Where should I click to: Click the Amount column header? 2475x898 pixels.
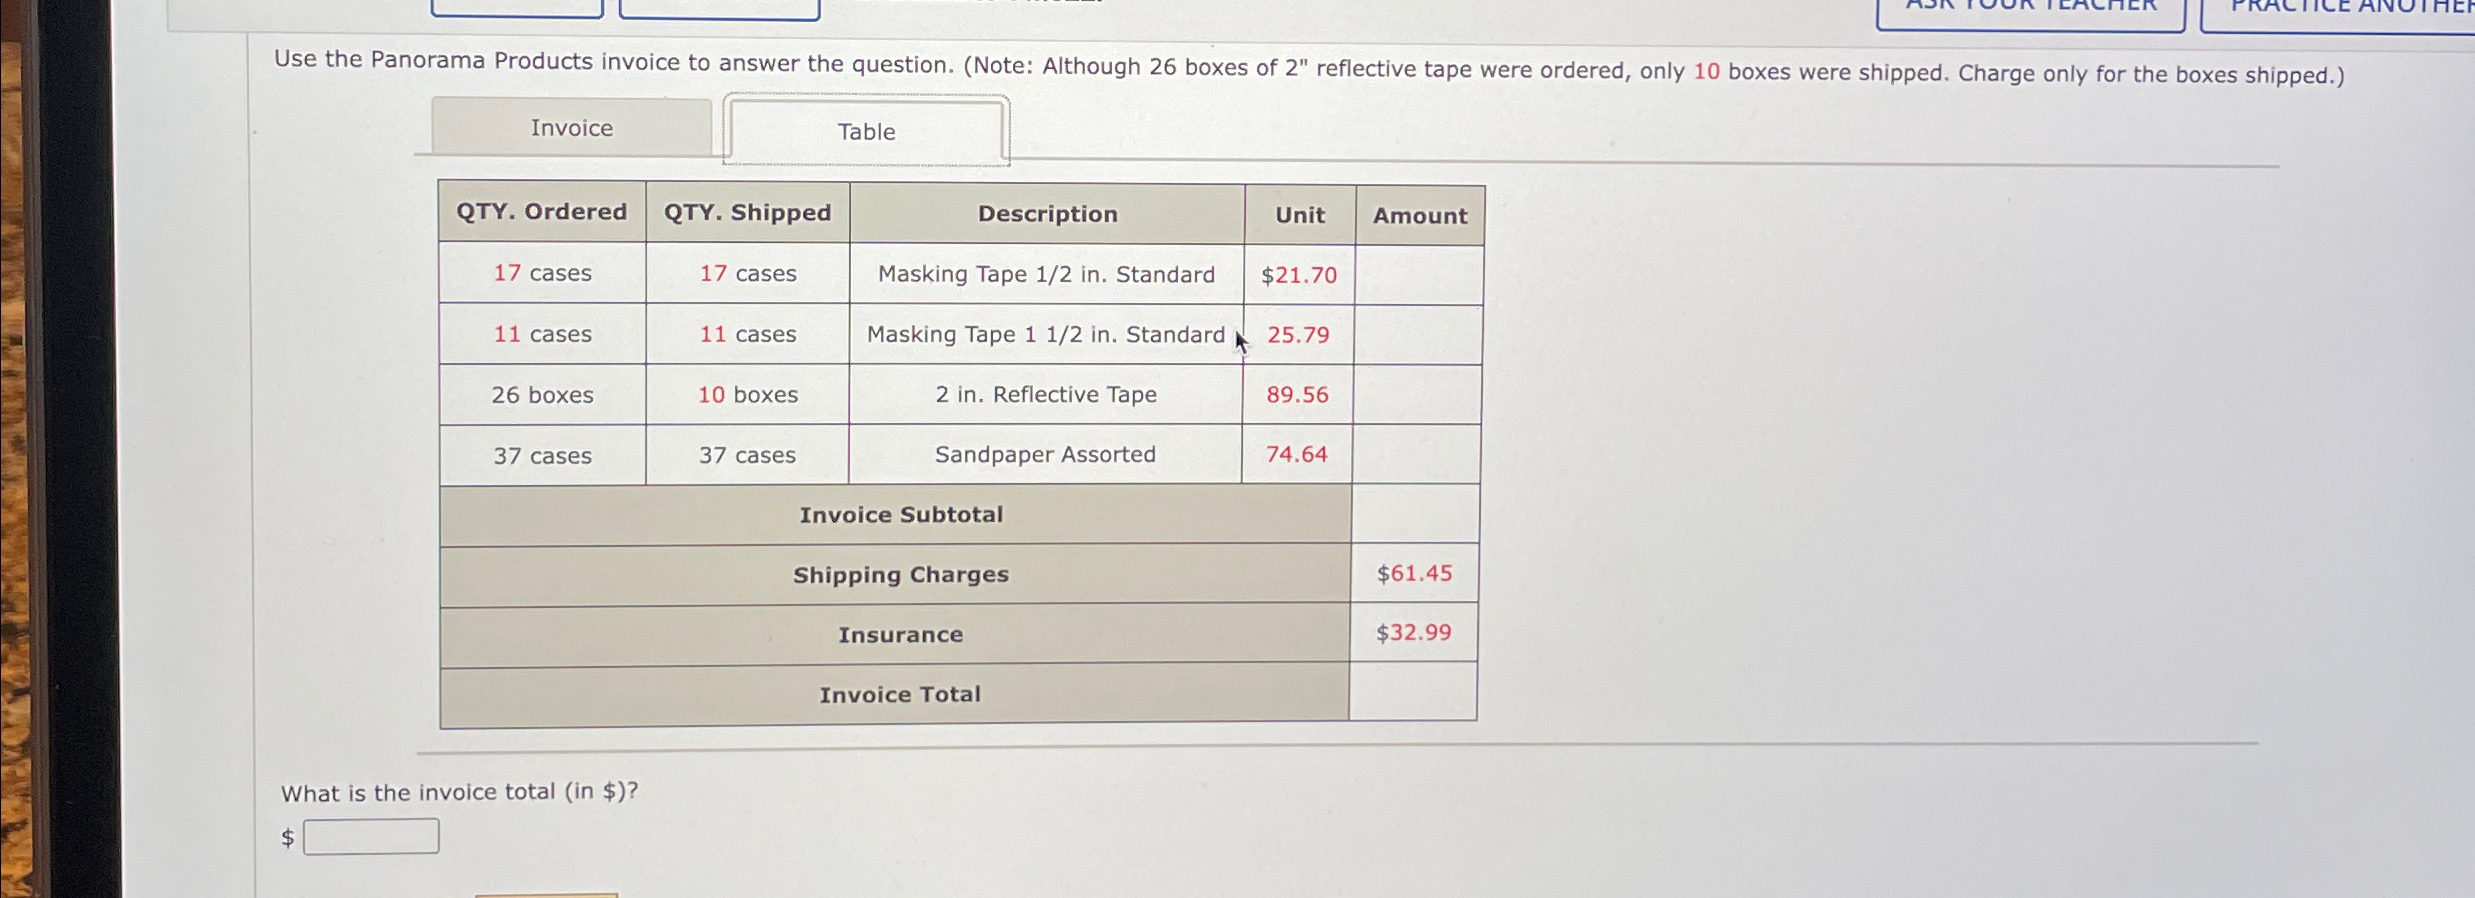pos(1418,216)
